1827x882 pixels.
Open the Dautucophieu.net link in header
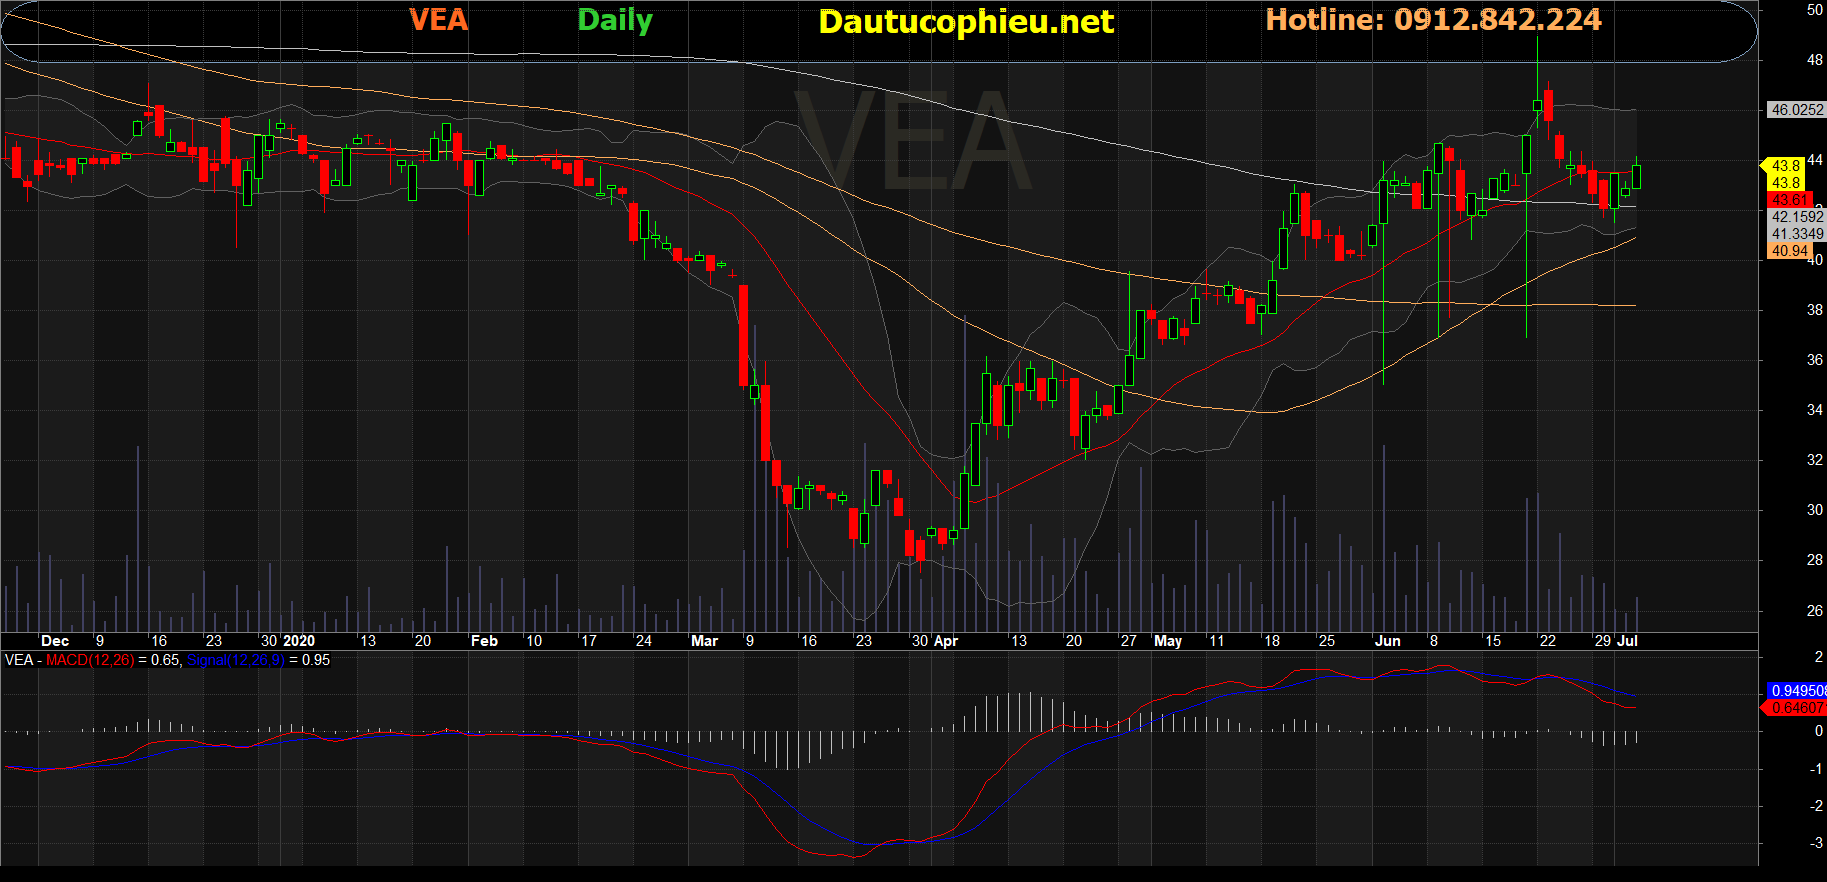click(965, 22)
